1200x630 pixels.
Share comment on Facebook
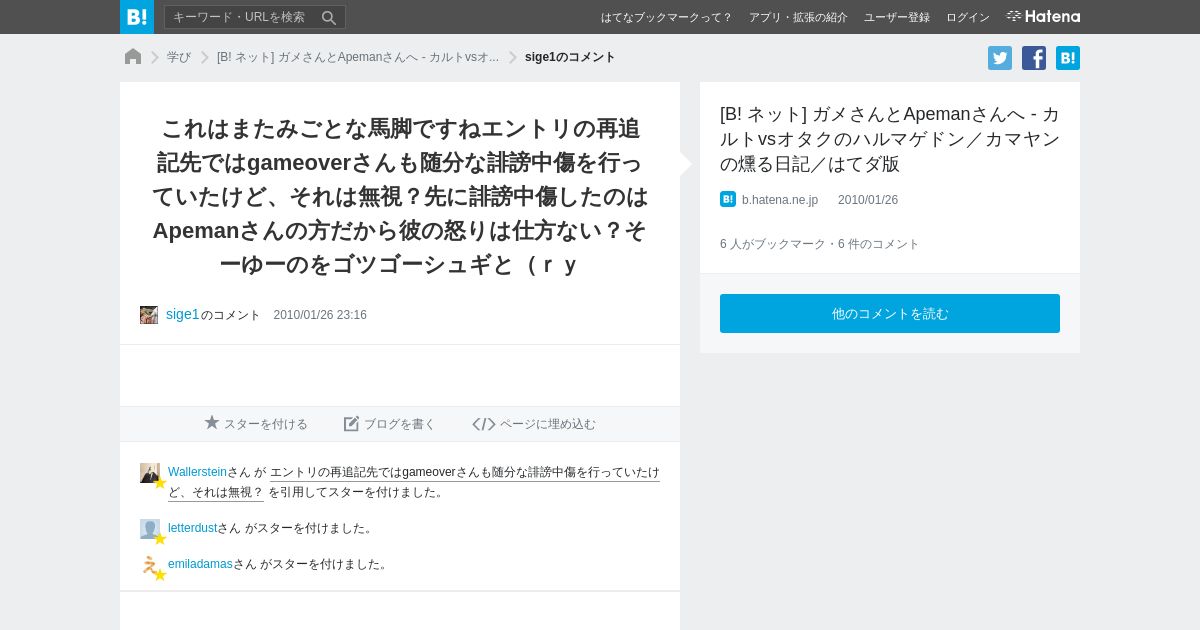point(1034,58)
